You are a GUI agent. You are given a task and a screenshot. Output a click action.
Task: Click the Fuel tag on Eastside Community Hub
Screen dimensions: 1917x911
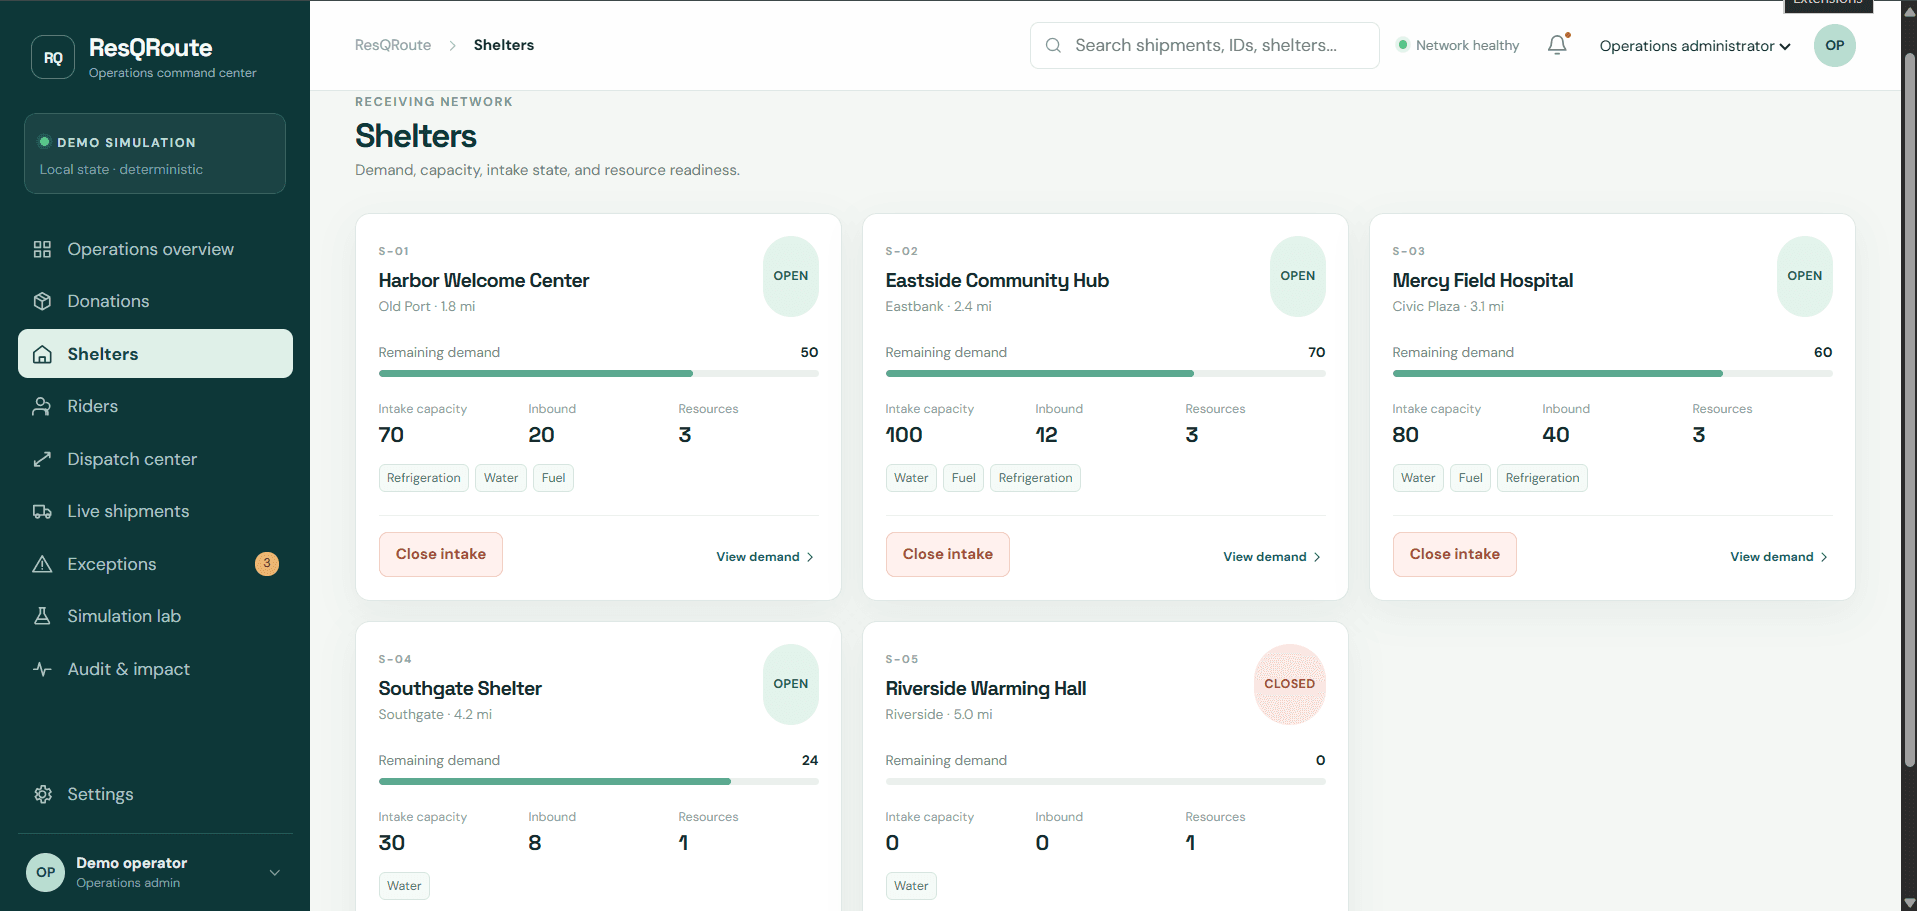(x=964, y=478)
